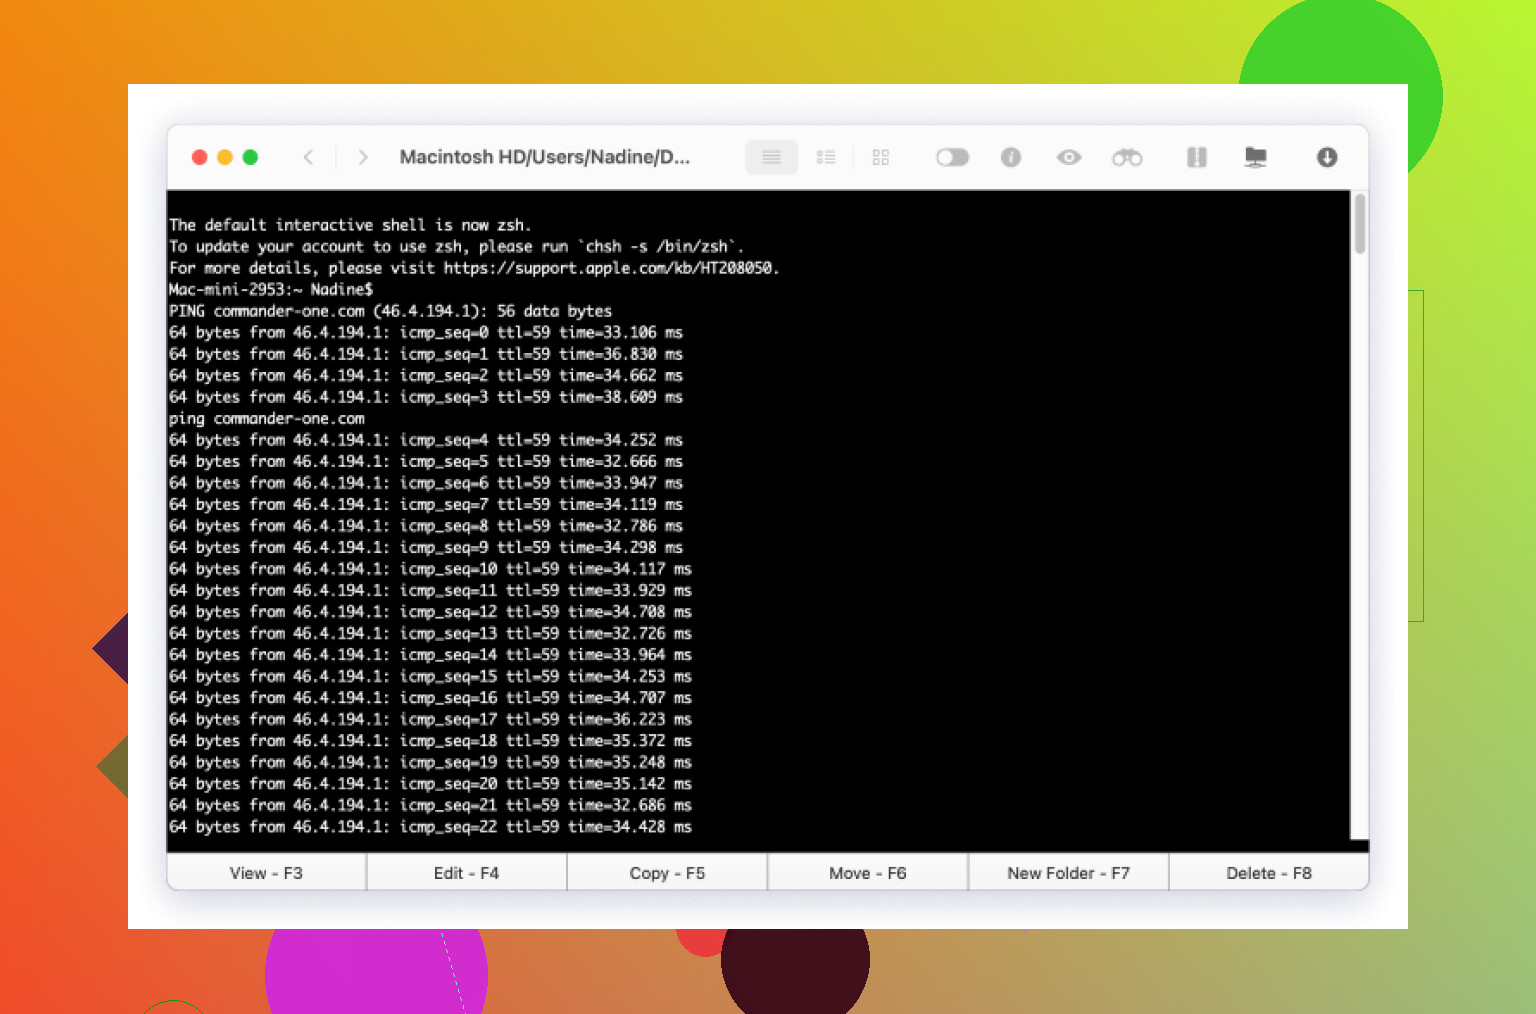Viewport: 1536px width, 1014px height.
Task: Create folder with New Folder - F7
Action: [x=1068, y=873]
